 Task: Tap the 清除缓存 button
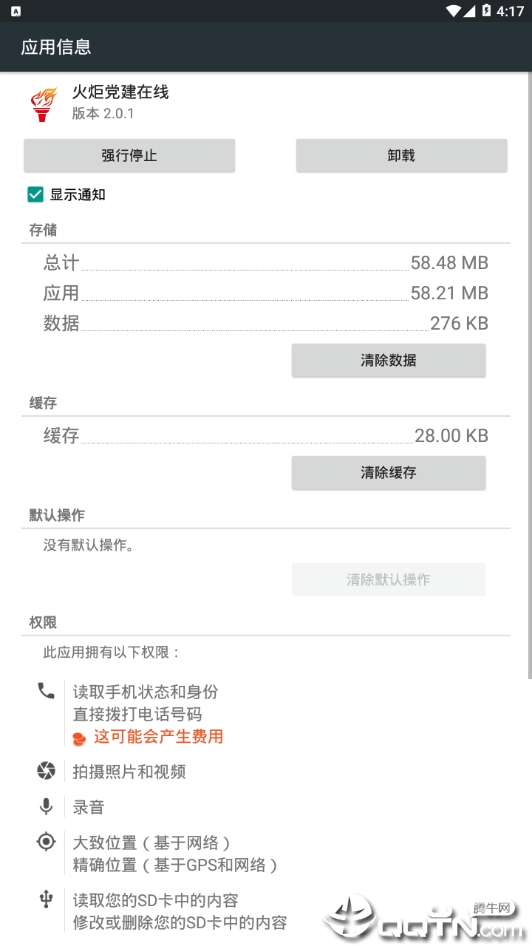tap(388, 473)
